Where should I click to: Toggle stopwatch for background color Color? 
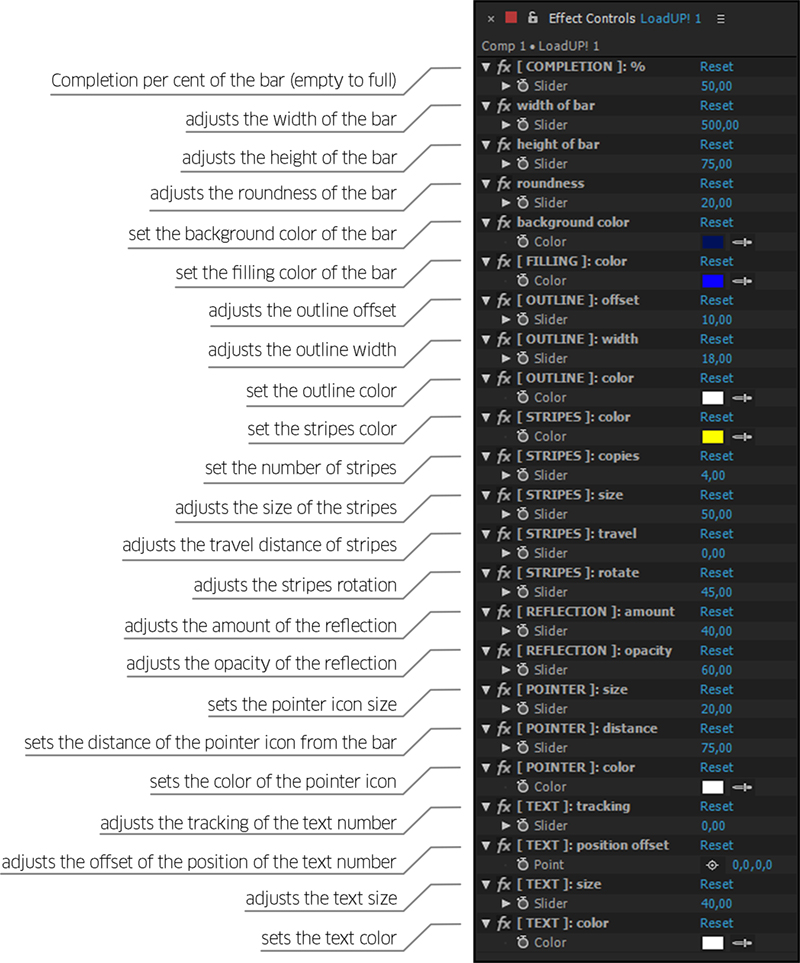(522, 241)
